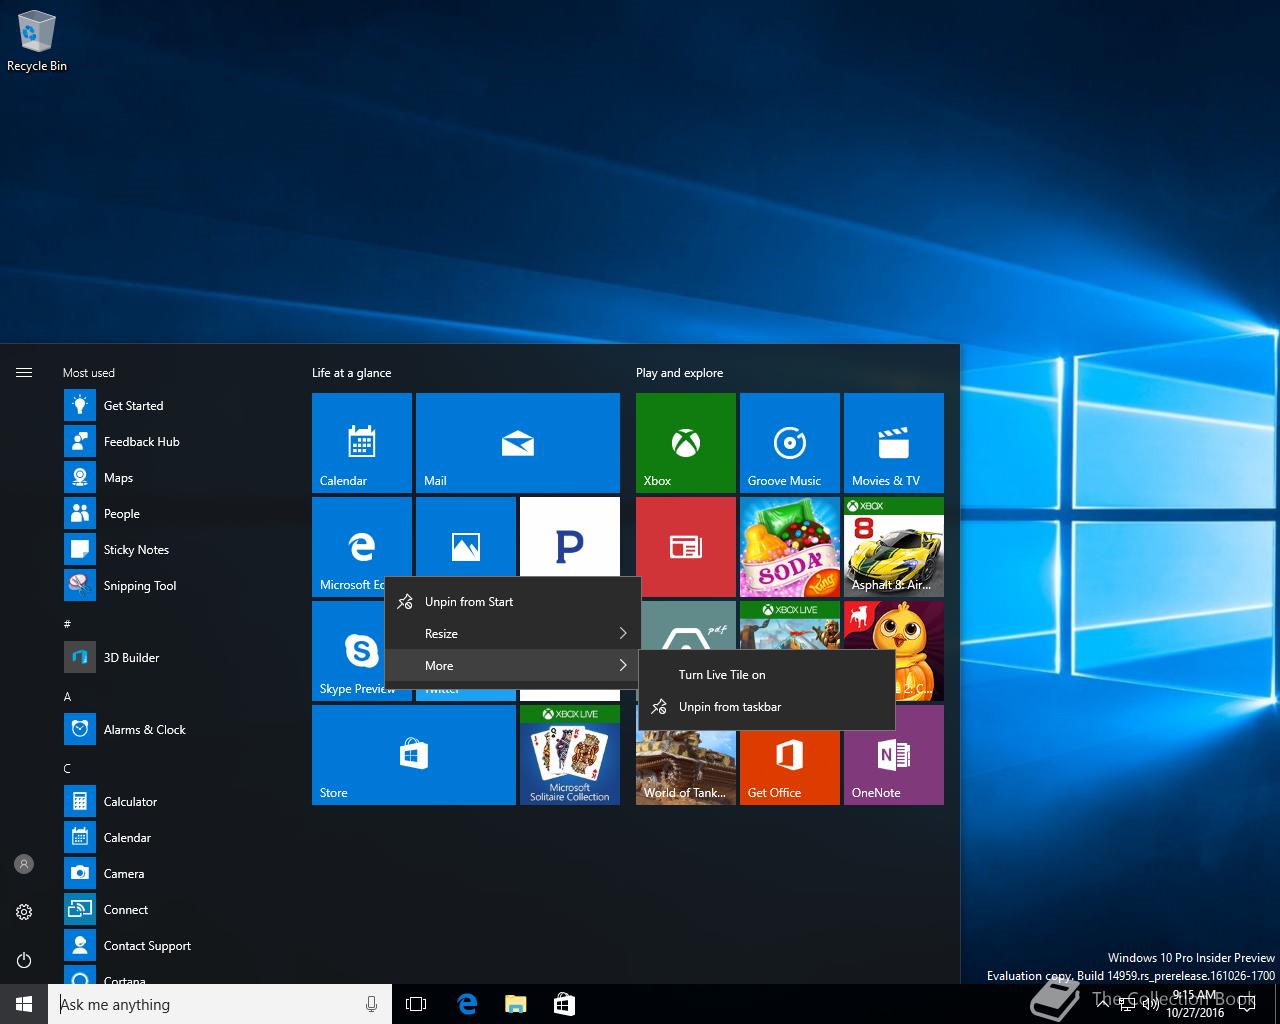Open the white P app tile
Viewport: 1280px width, 1024px height.
click(x=570, y=537)
